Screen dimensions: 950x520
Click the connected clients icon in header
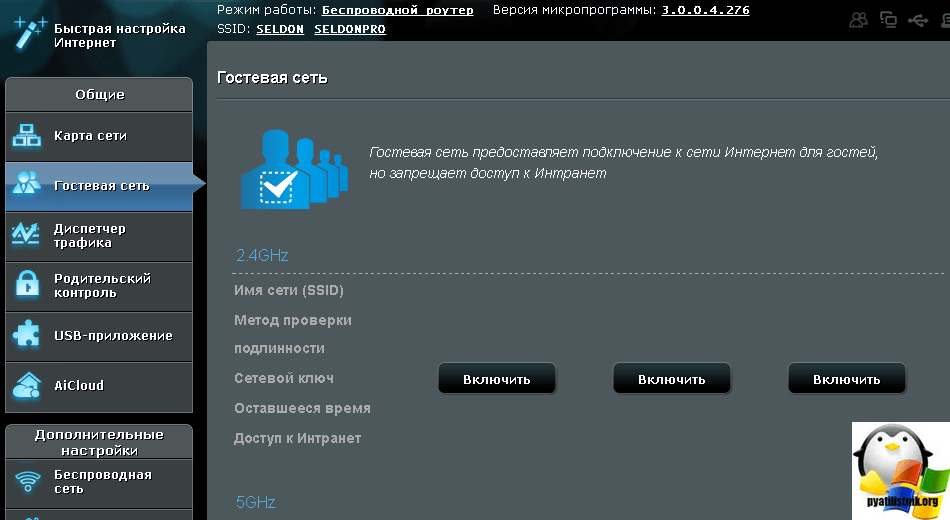pos(858,20)
